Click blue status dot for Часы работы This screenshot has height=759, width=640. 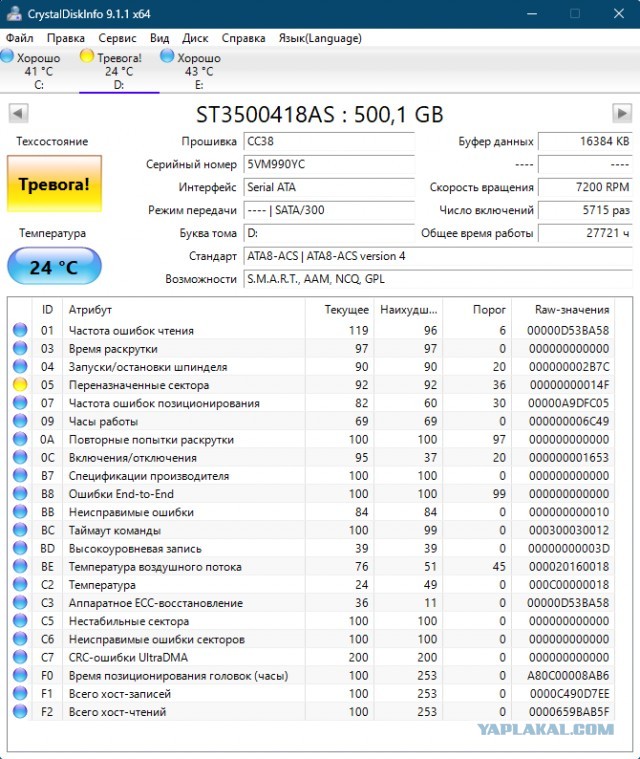20,421
